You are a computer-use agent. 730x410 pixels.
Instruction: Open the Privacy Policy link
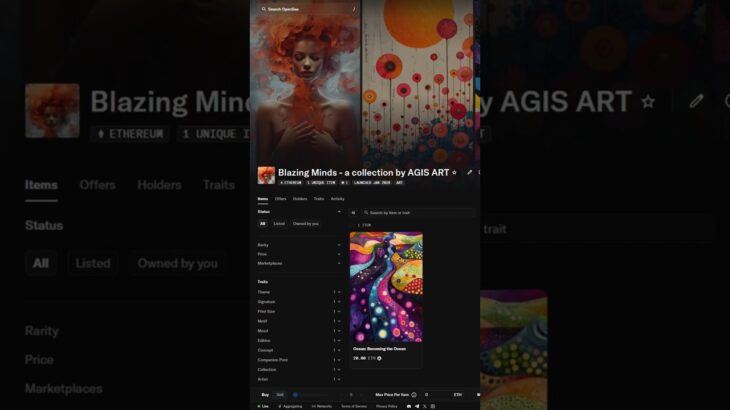coord(386,406)
